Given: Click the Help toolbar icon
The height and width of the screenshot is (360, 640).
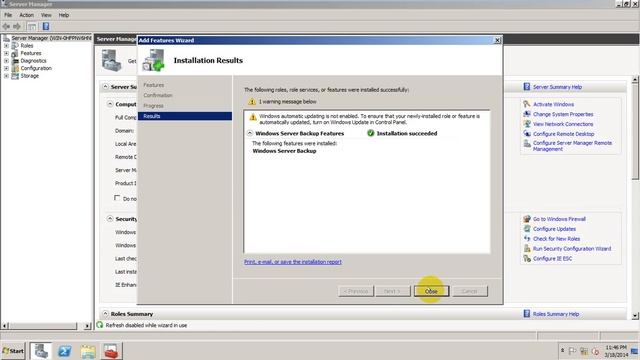Looking at the screenshot, I should click(46, 27).
